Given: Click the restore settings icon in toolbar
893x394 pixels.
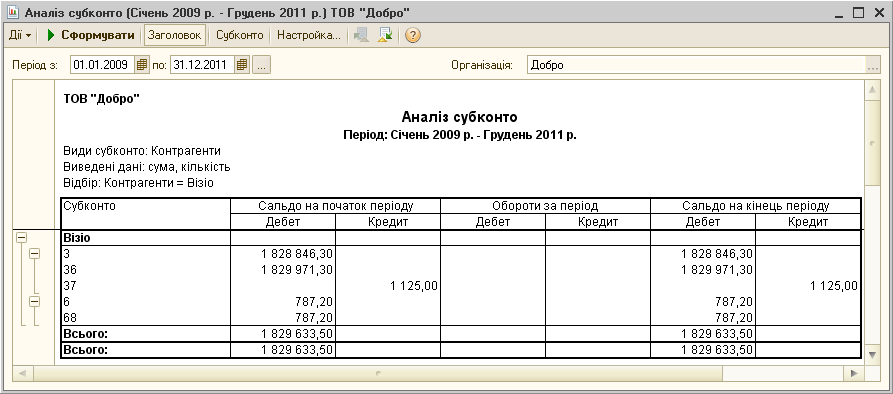Looking at the screenshot, I should click(361, 35).
